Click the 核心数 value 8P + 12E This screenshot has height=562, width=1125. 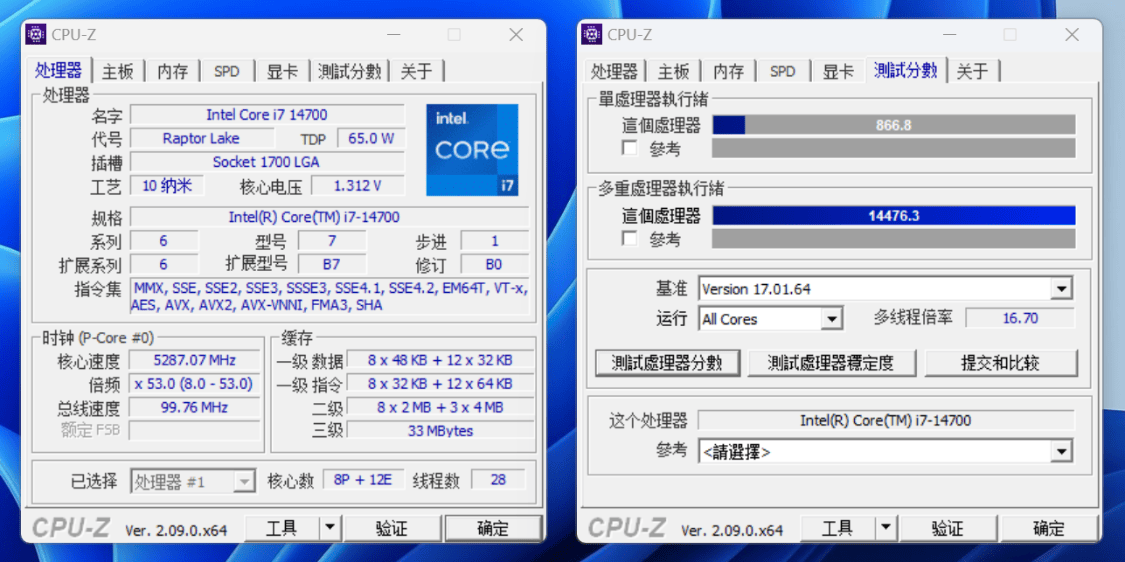tap(363, 480)
